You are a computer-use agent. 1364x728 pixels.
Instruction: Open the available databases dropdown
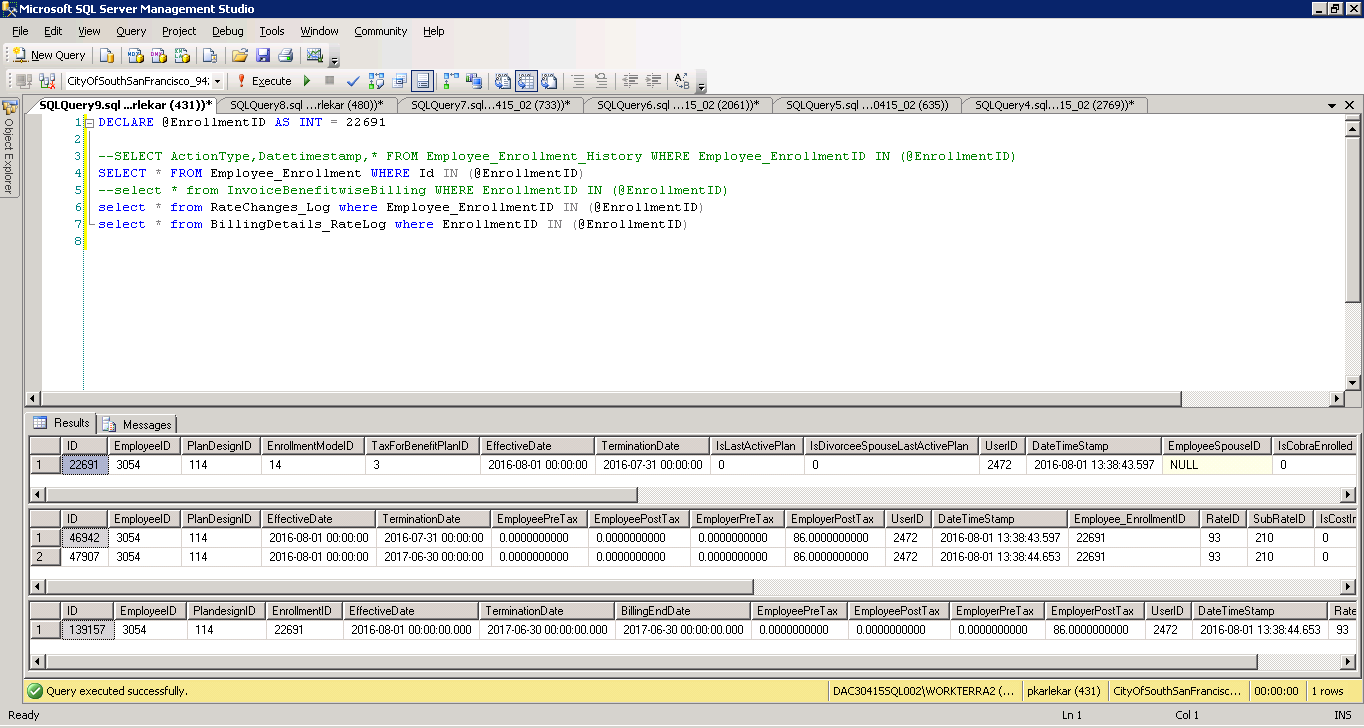[218, 81]
